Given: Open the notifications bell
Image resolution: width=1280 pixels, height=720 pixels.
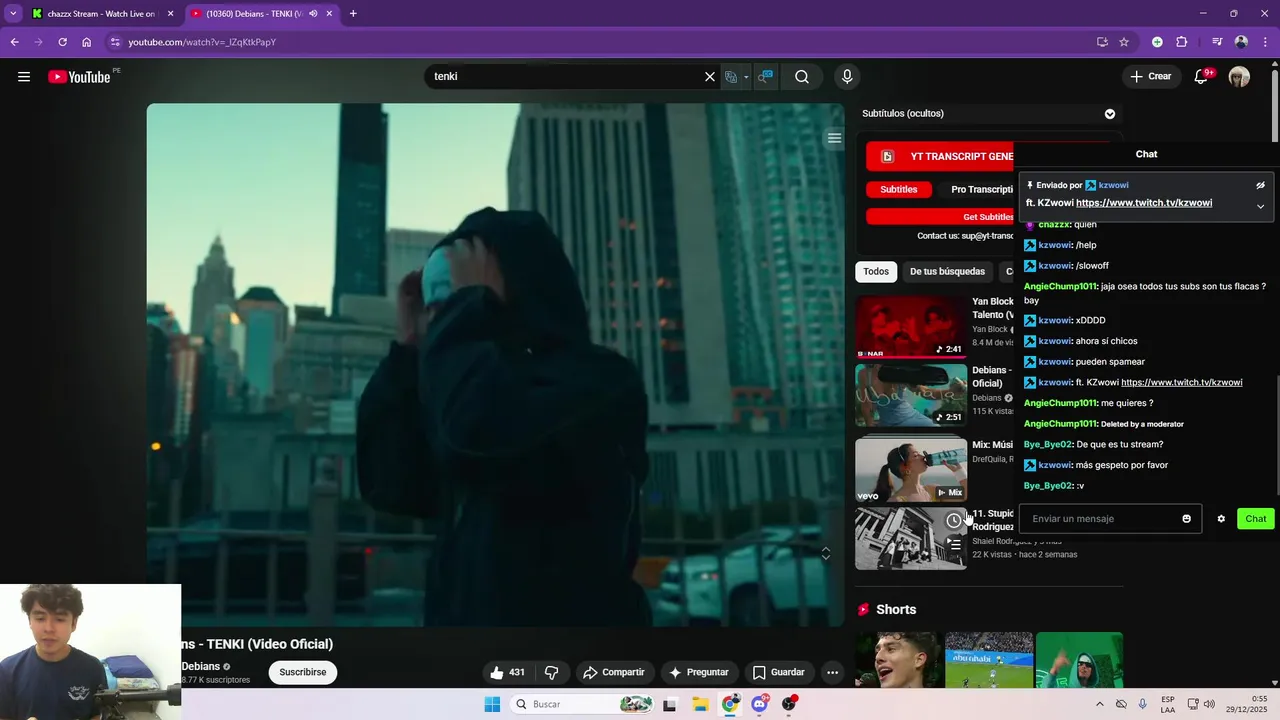Looking at the screenshot, I should (1202, 77).
